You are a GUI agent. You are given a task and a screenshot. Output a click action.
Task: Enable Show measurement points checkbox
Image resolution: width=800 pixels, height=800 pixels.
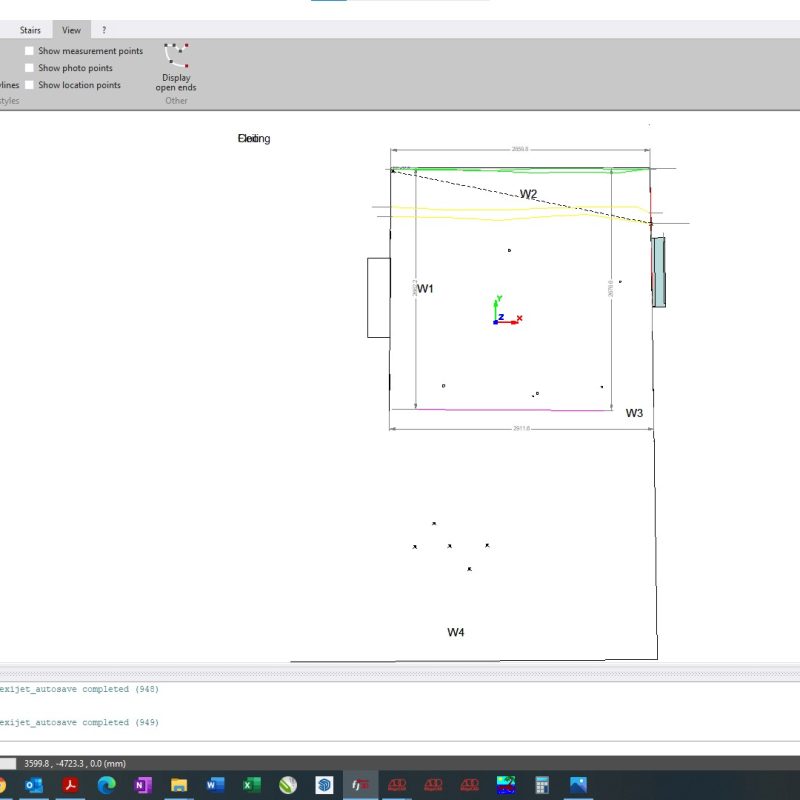click(x=30, y=51)
